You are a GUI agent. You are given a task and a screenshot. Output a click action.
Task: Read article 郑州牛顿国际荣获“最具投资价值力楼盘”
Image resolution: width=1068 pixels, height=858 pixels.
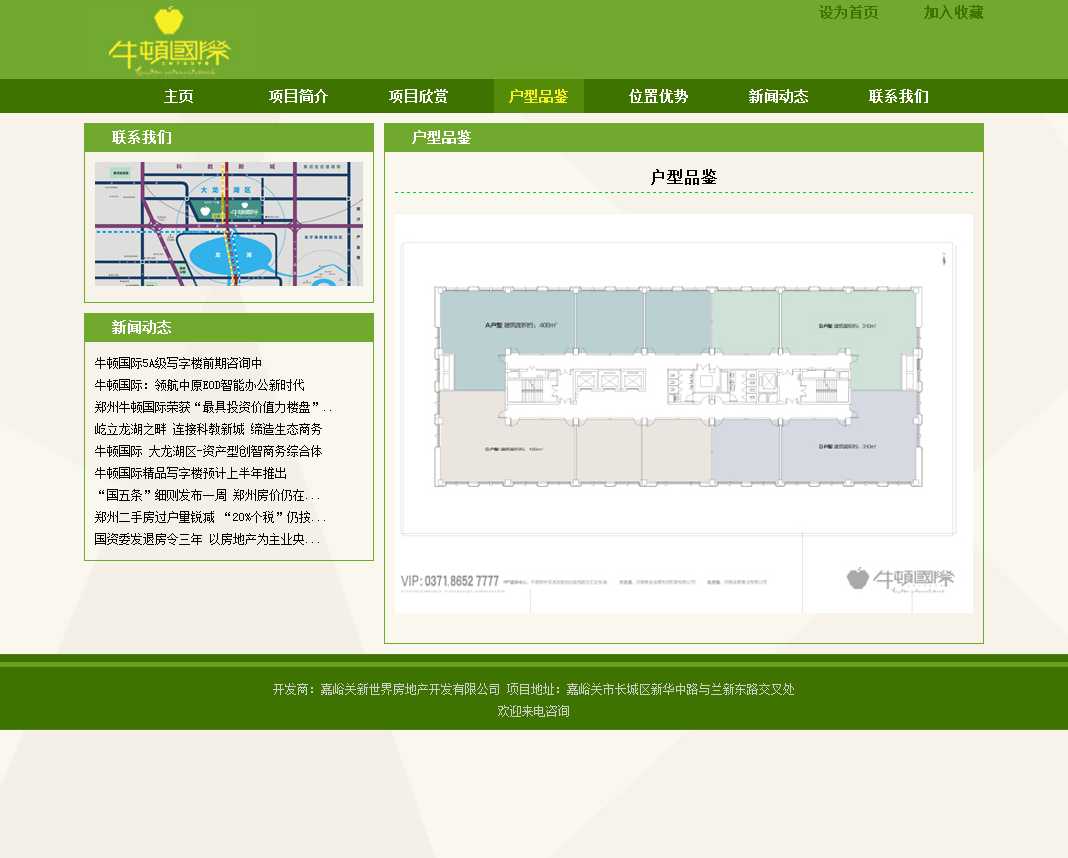point(214,407)
